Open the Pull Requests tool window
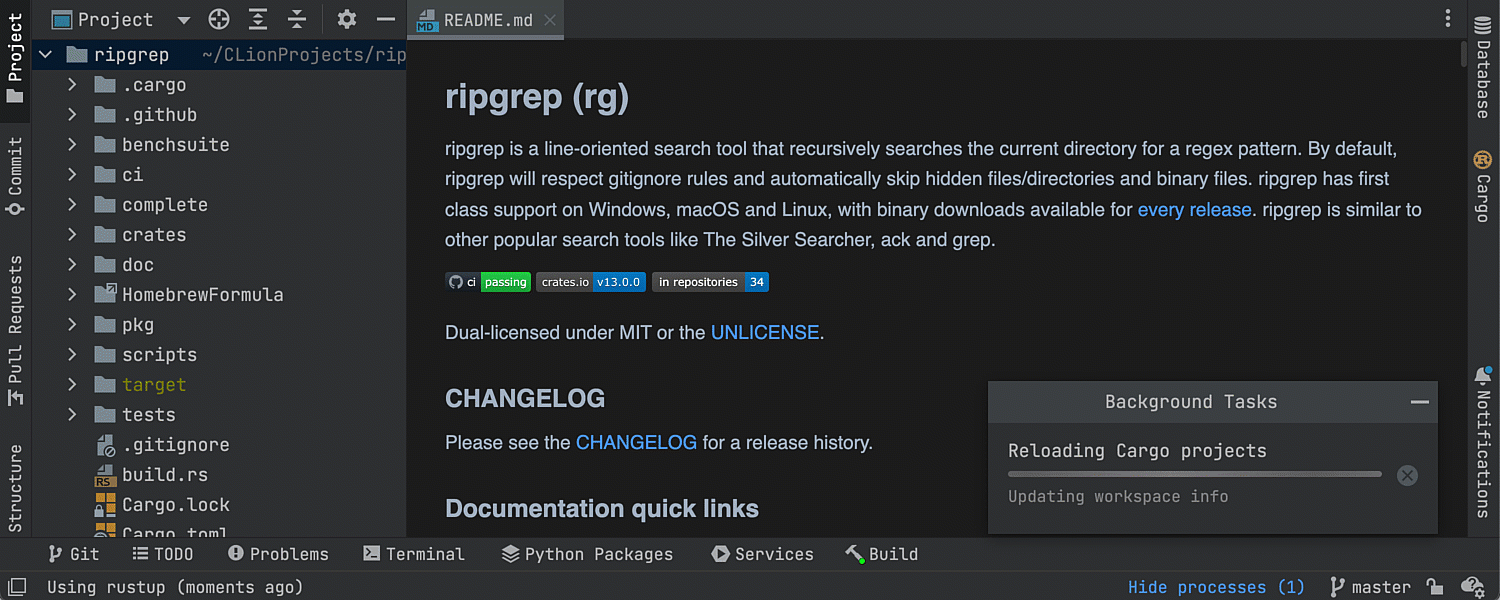The height and width of the screenshot is (600, 1500). [15, 330]
